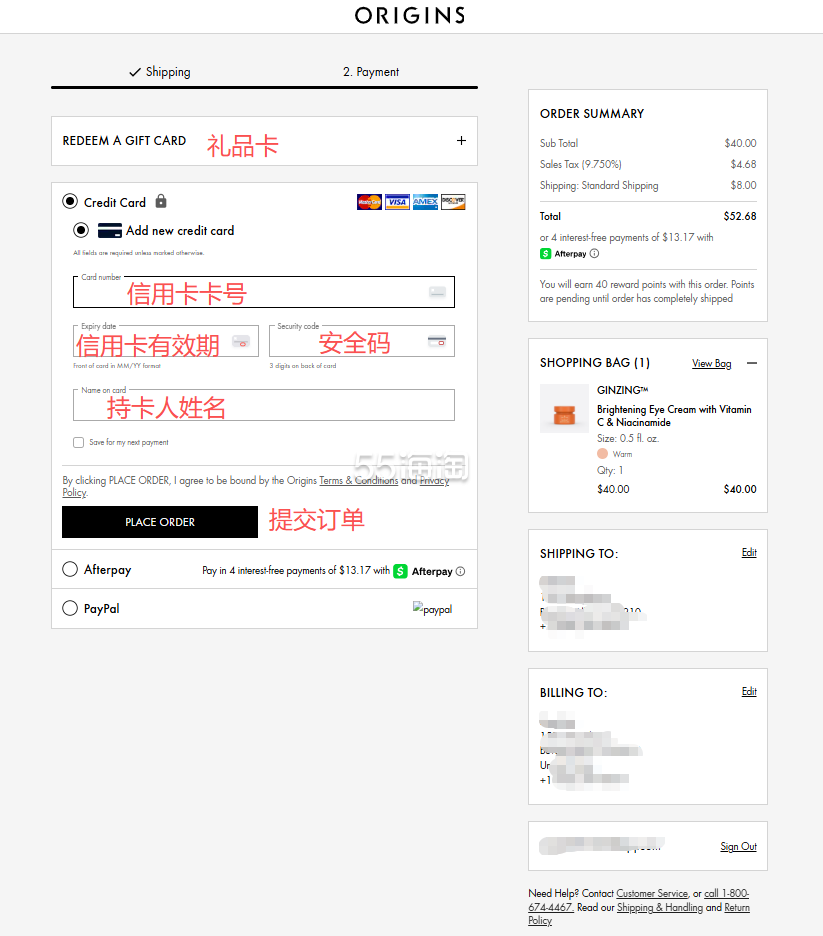Click into the Expiry date field

(166, 341)
